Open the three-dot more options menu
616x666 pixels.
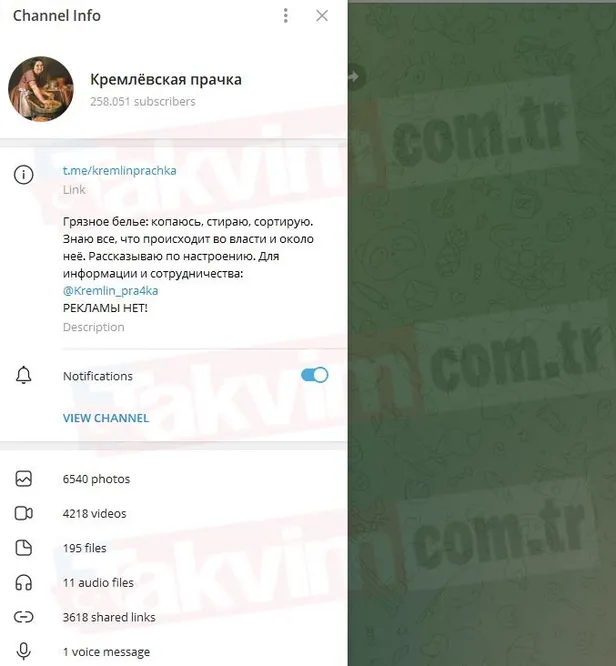(285, 16)
